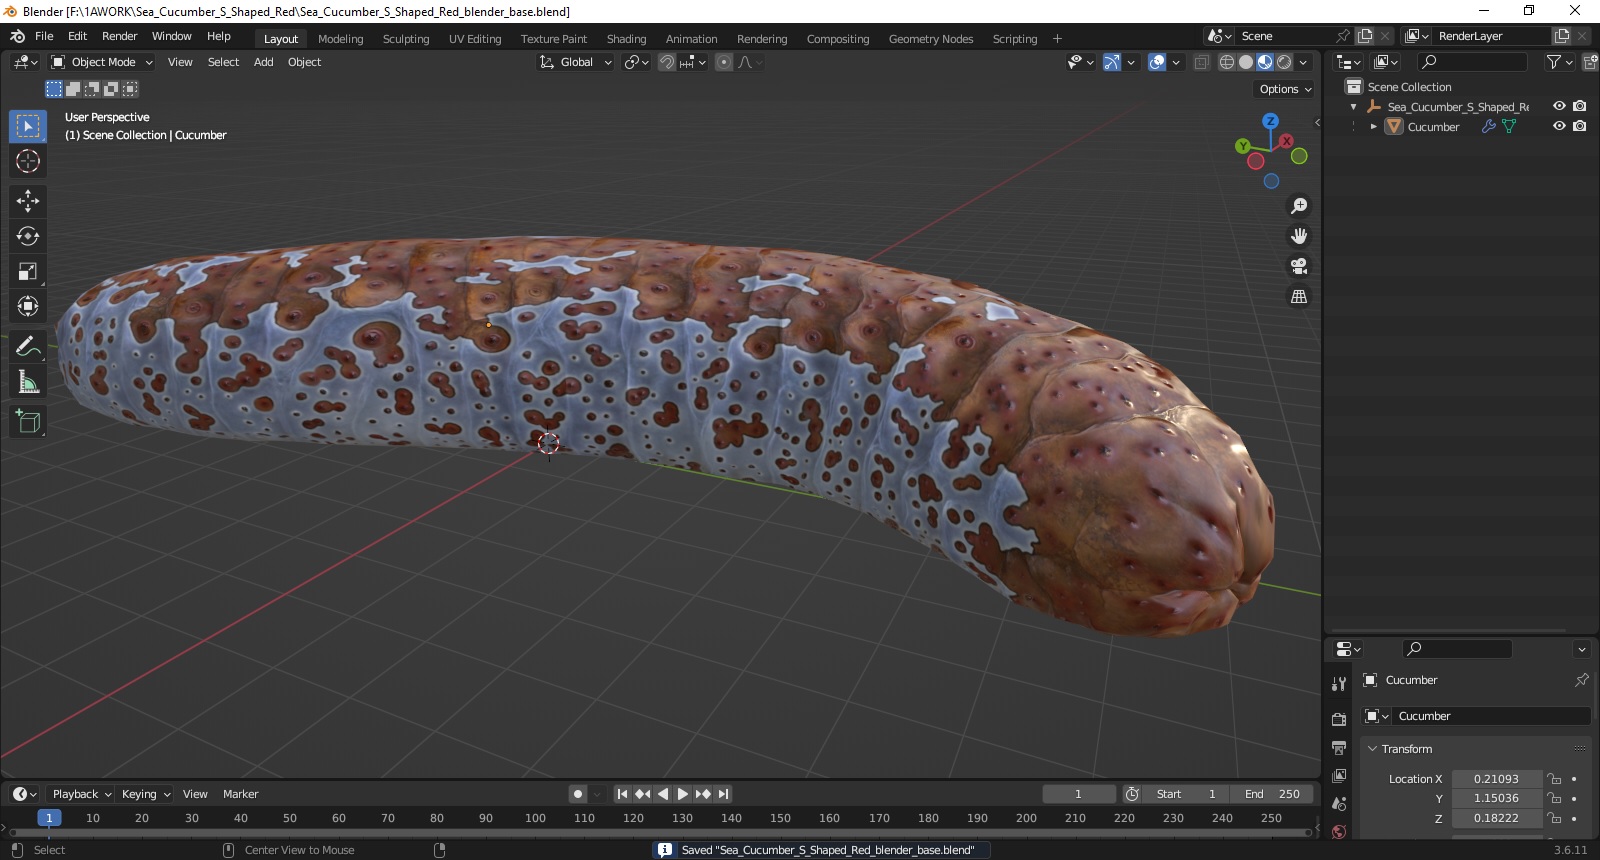Open the View Layer properties tab icon
The width and height of the screenshot is (1600, 860).
[x=1339, y=775]
